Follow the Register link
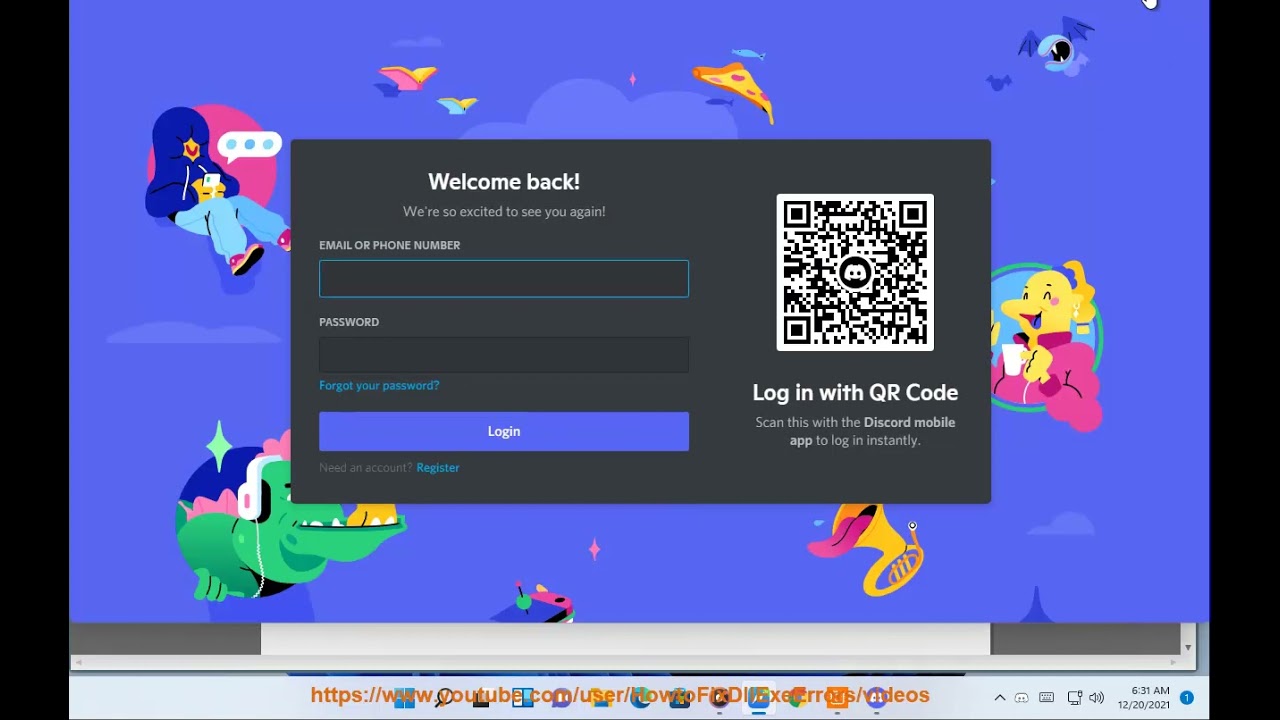The image size is (1280, 720). tap(438, 467)
